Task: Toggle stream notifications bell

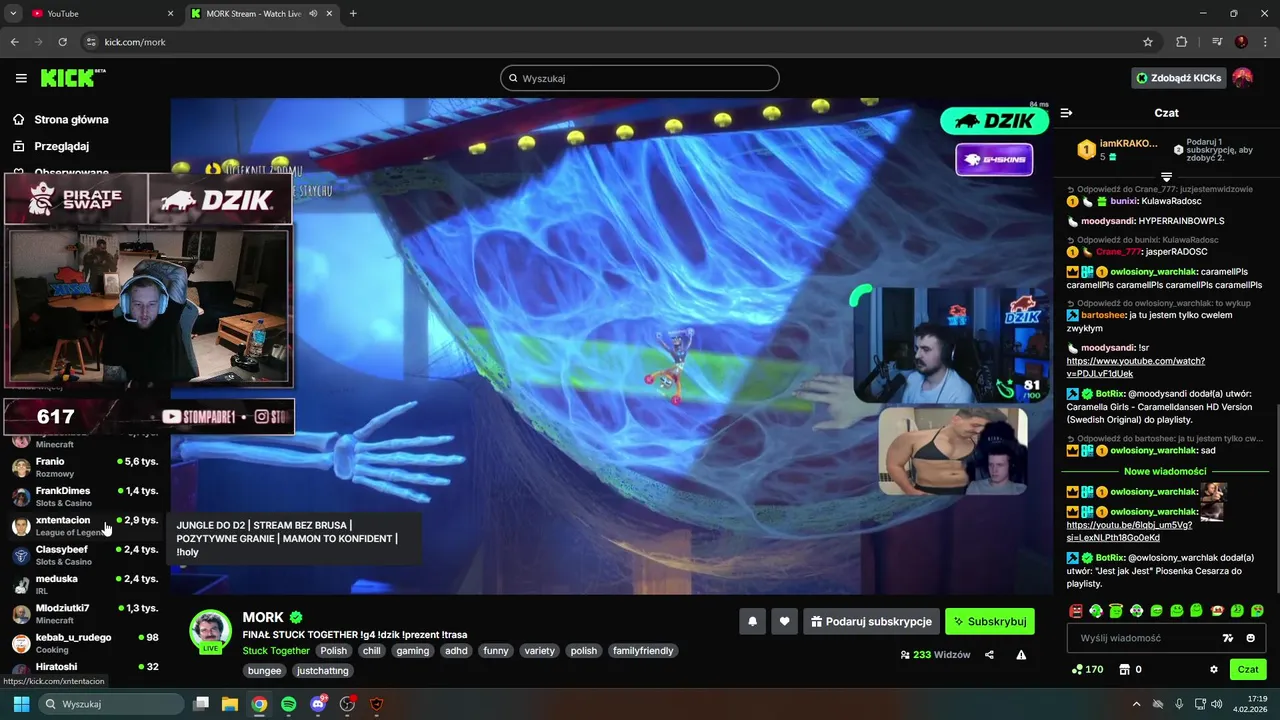Action: pyautogui.click(x=753, y=621)
